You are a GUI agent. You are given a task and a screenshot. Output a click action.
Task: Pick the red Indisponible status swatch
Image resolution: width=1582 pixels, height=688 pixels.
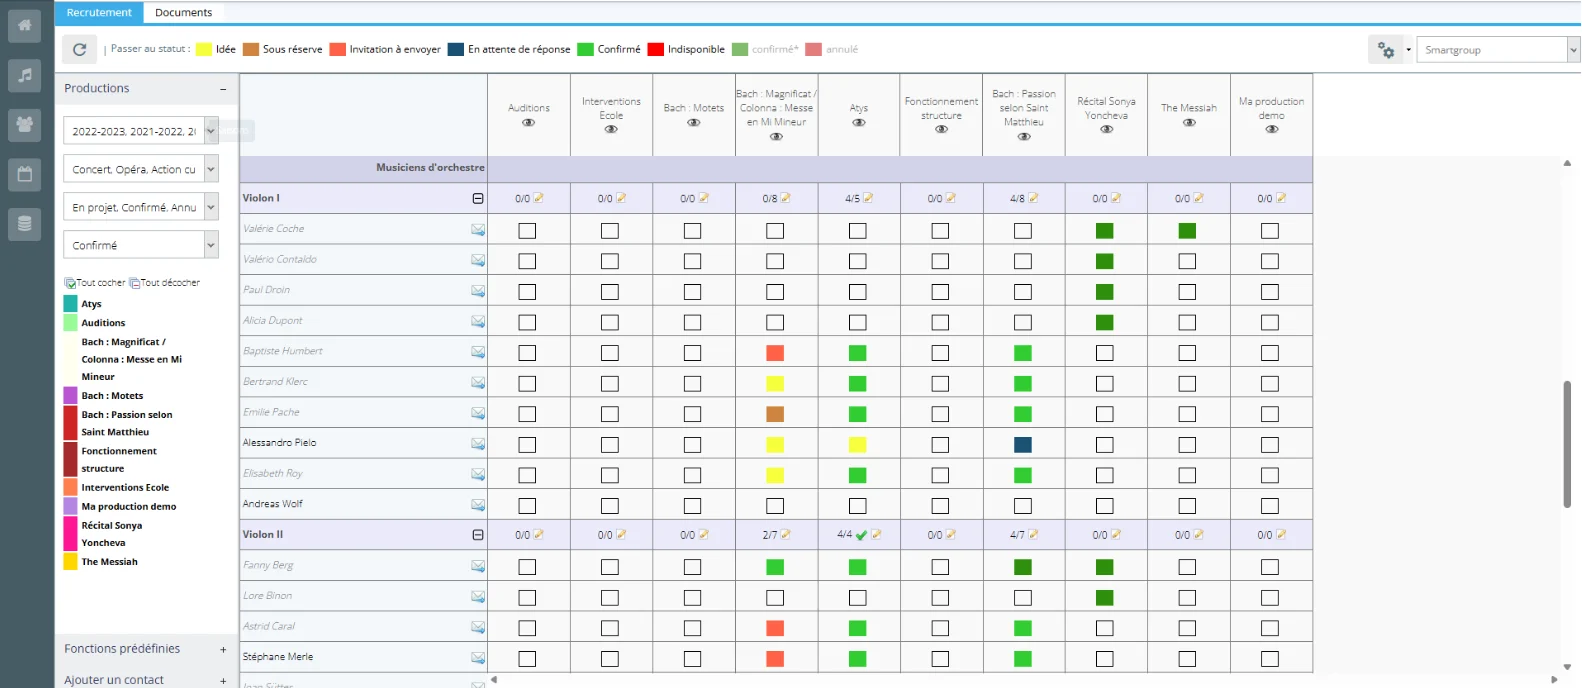point(656,49)
